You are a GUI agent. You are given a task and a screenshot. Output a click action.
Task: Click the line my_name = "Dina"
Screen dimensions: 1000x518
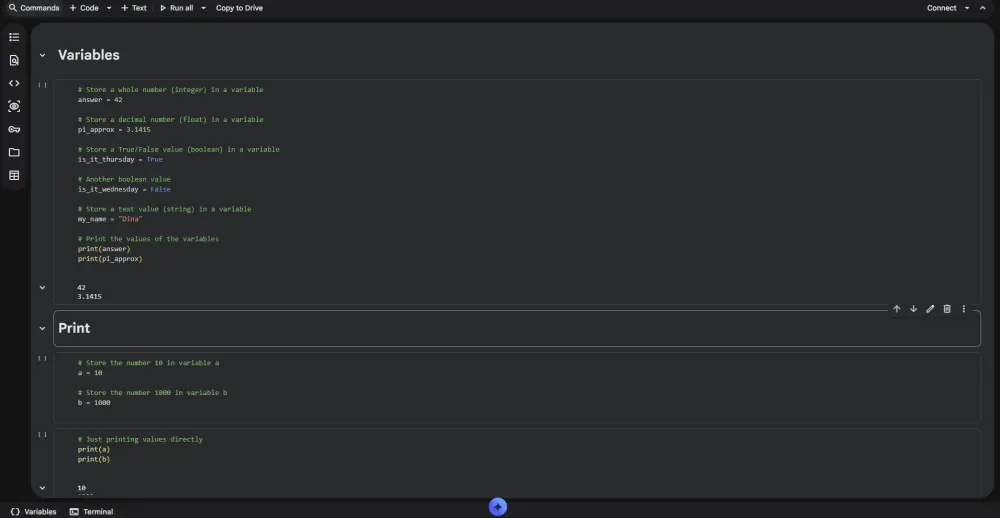click(x=110, y=219)
